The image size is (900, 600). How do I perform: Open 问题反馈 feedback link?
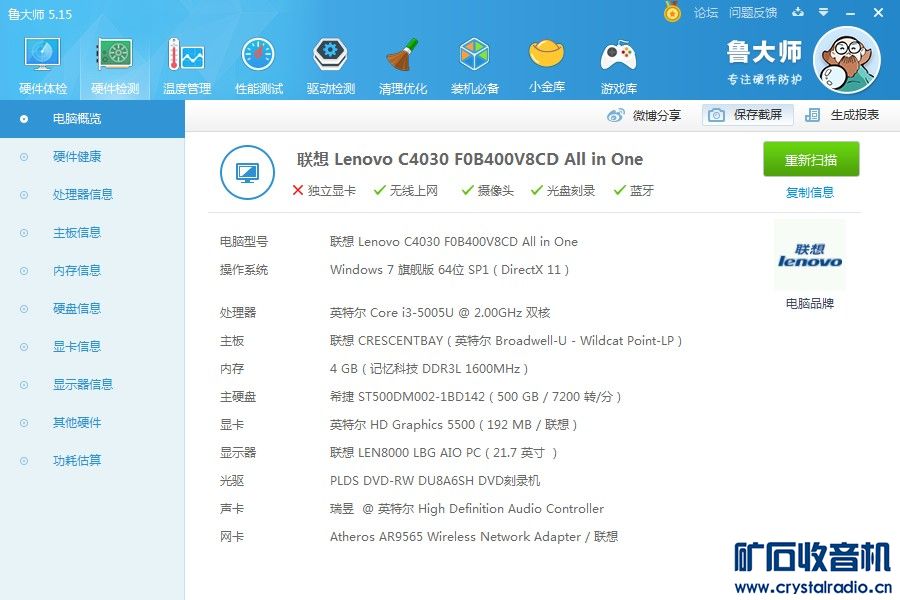753,13
